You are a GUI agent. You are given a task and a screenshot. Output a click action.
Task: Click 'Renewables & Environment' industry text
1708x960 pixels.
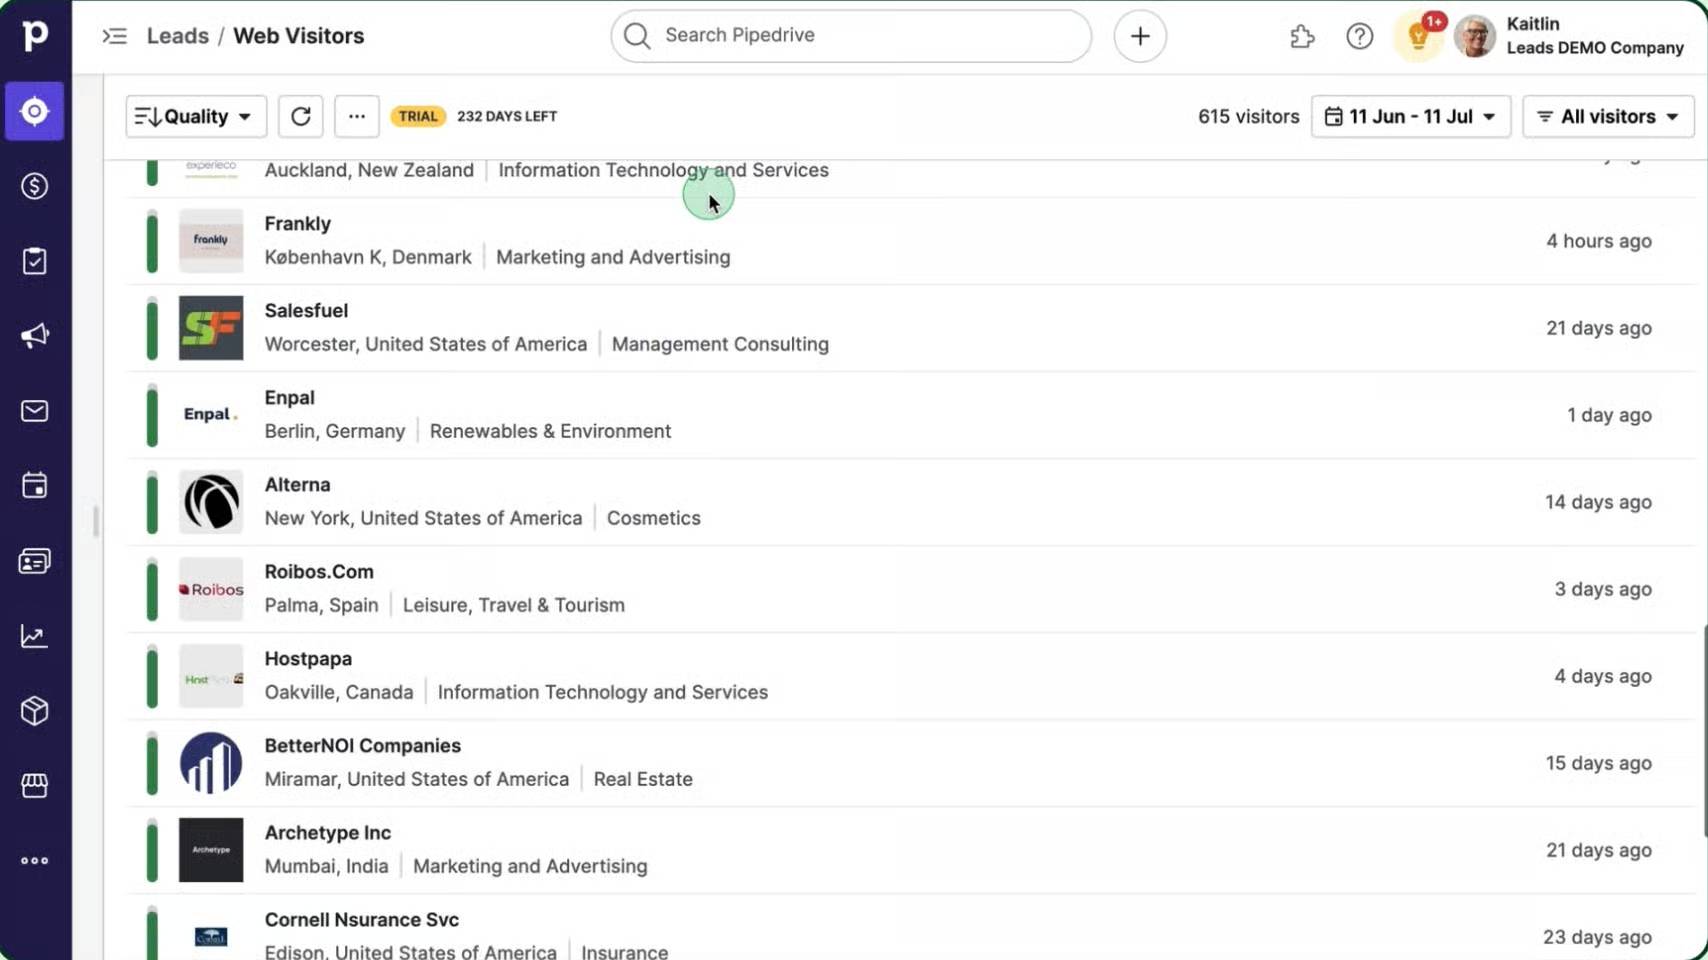coord(550,431)
